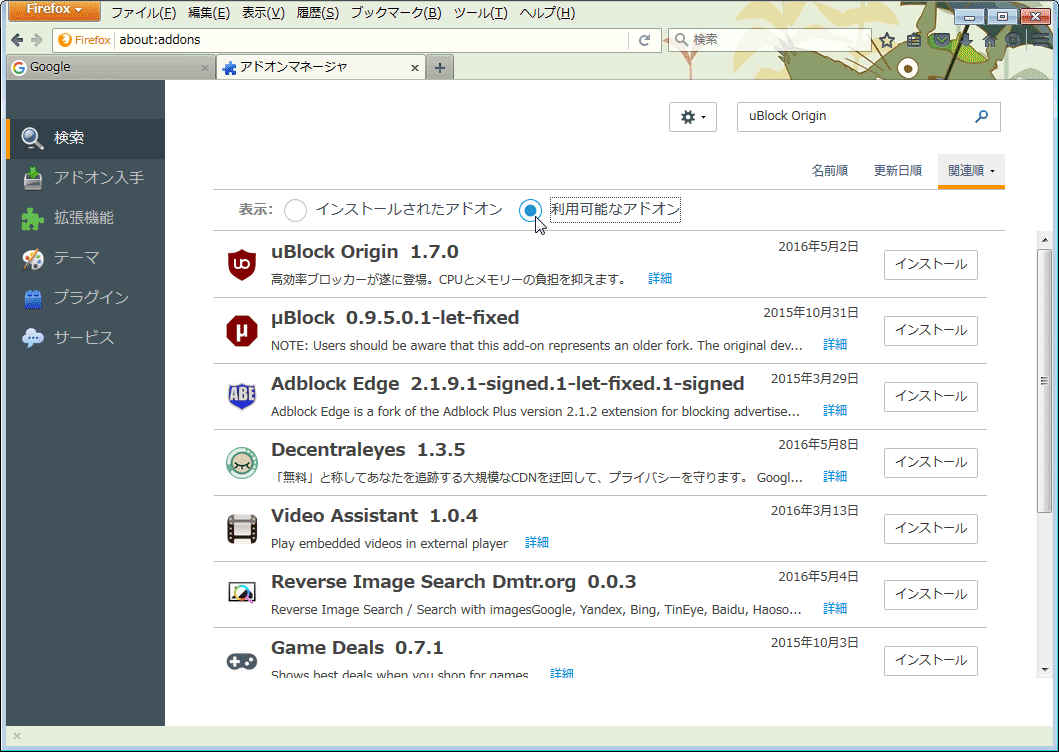
Task: Sort results by 更新日順
Action: click(898, 171)
